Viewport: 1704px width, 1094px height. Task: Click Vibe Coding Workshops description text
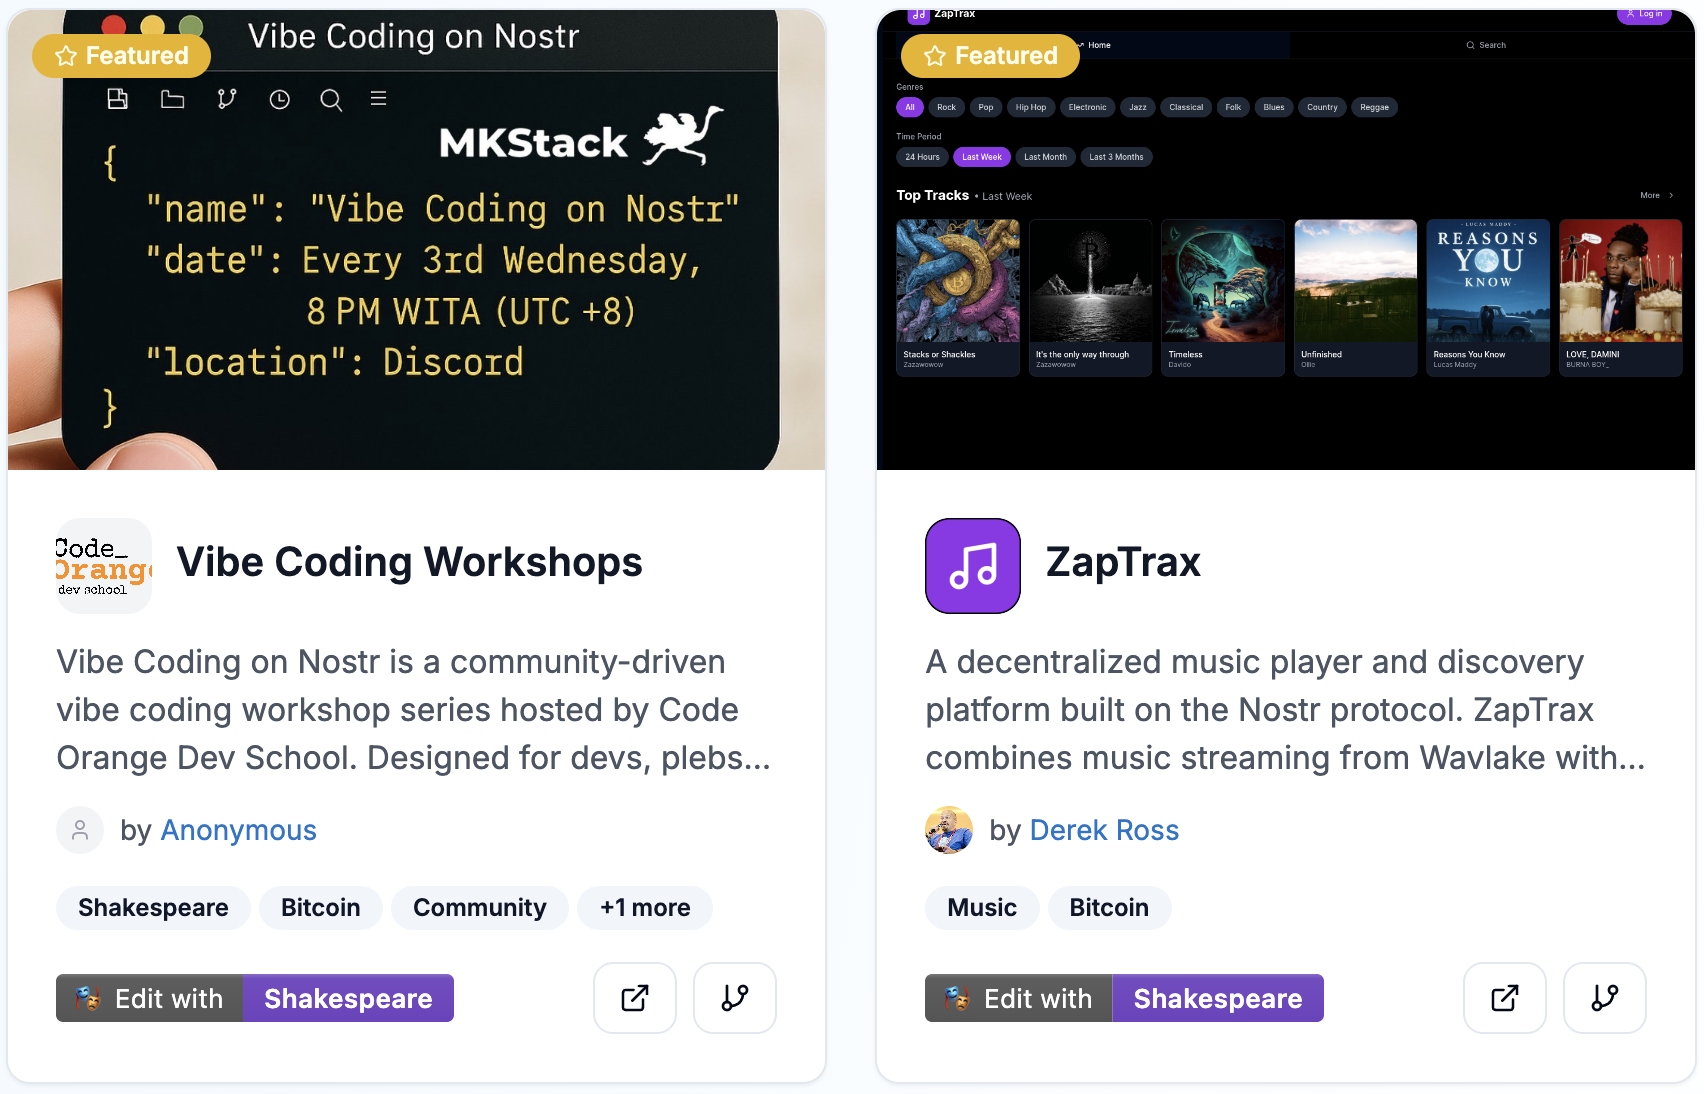(414, 710)
